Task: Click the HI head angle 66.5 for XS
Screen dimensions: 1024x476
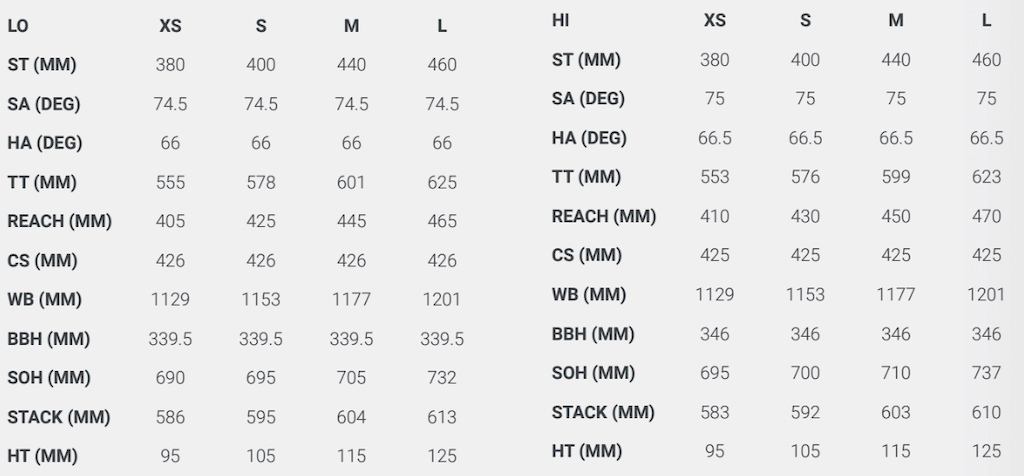Action: [x=714, y=138]
